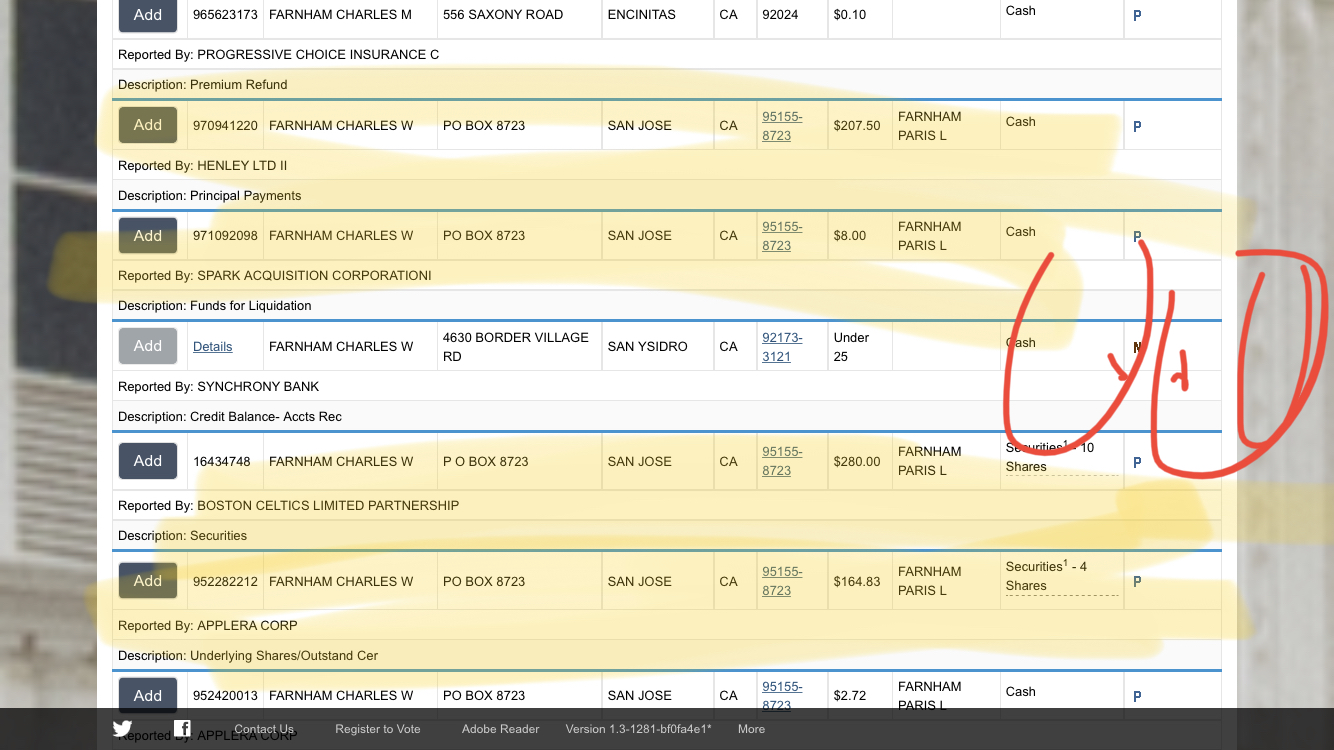This screenshot has height=750, width=1334.
Task: Click P indicator in $2.72 row
Action: tap(1137, 696)
